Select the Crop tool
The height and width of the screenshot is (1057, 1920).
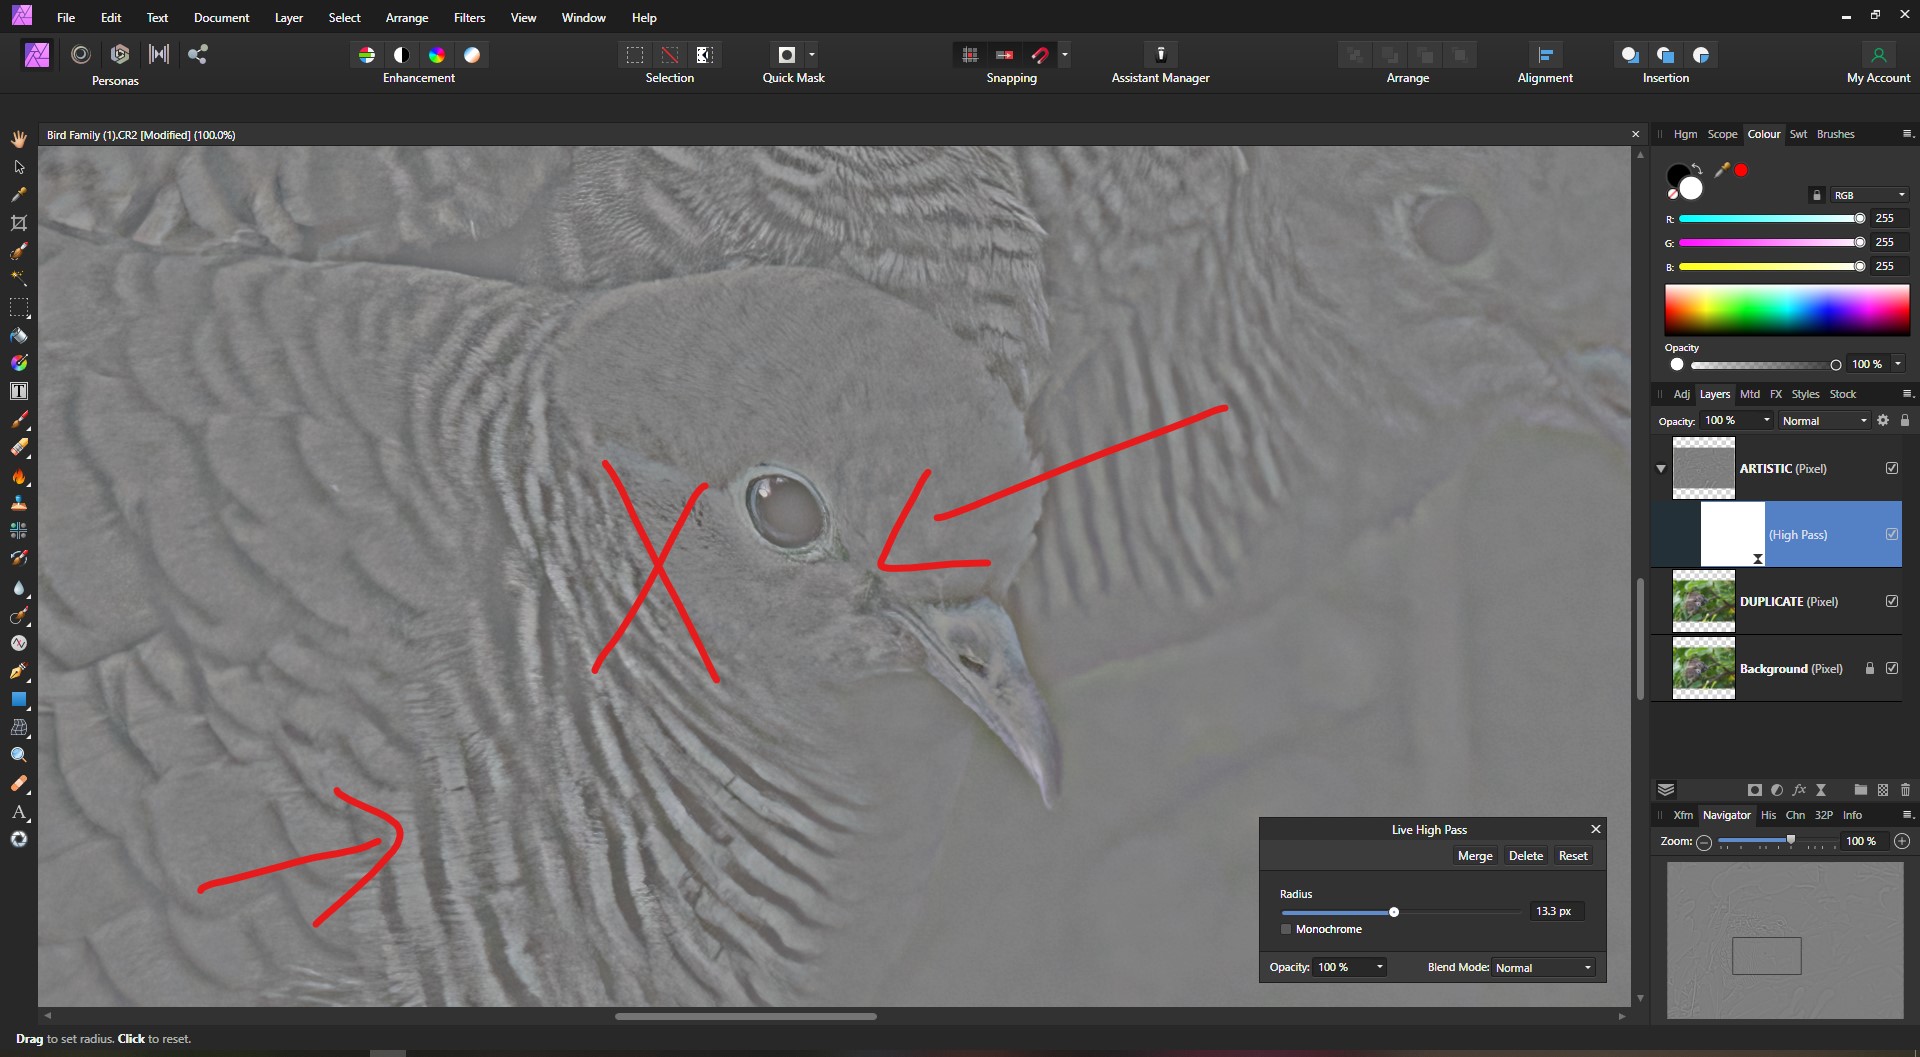19,222
